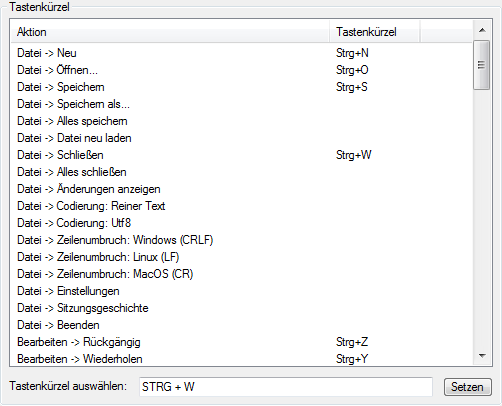Select 'Bearbeiten -> Rückgängig' row
This screenshot has width=502, height=406.
click(242, 342)
